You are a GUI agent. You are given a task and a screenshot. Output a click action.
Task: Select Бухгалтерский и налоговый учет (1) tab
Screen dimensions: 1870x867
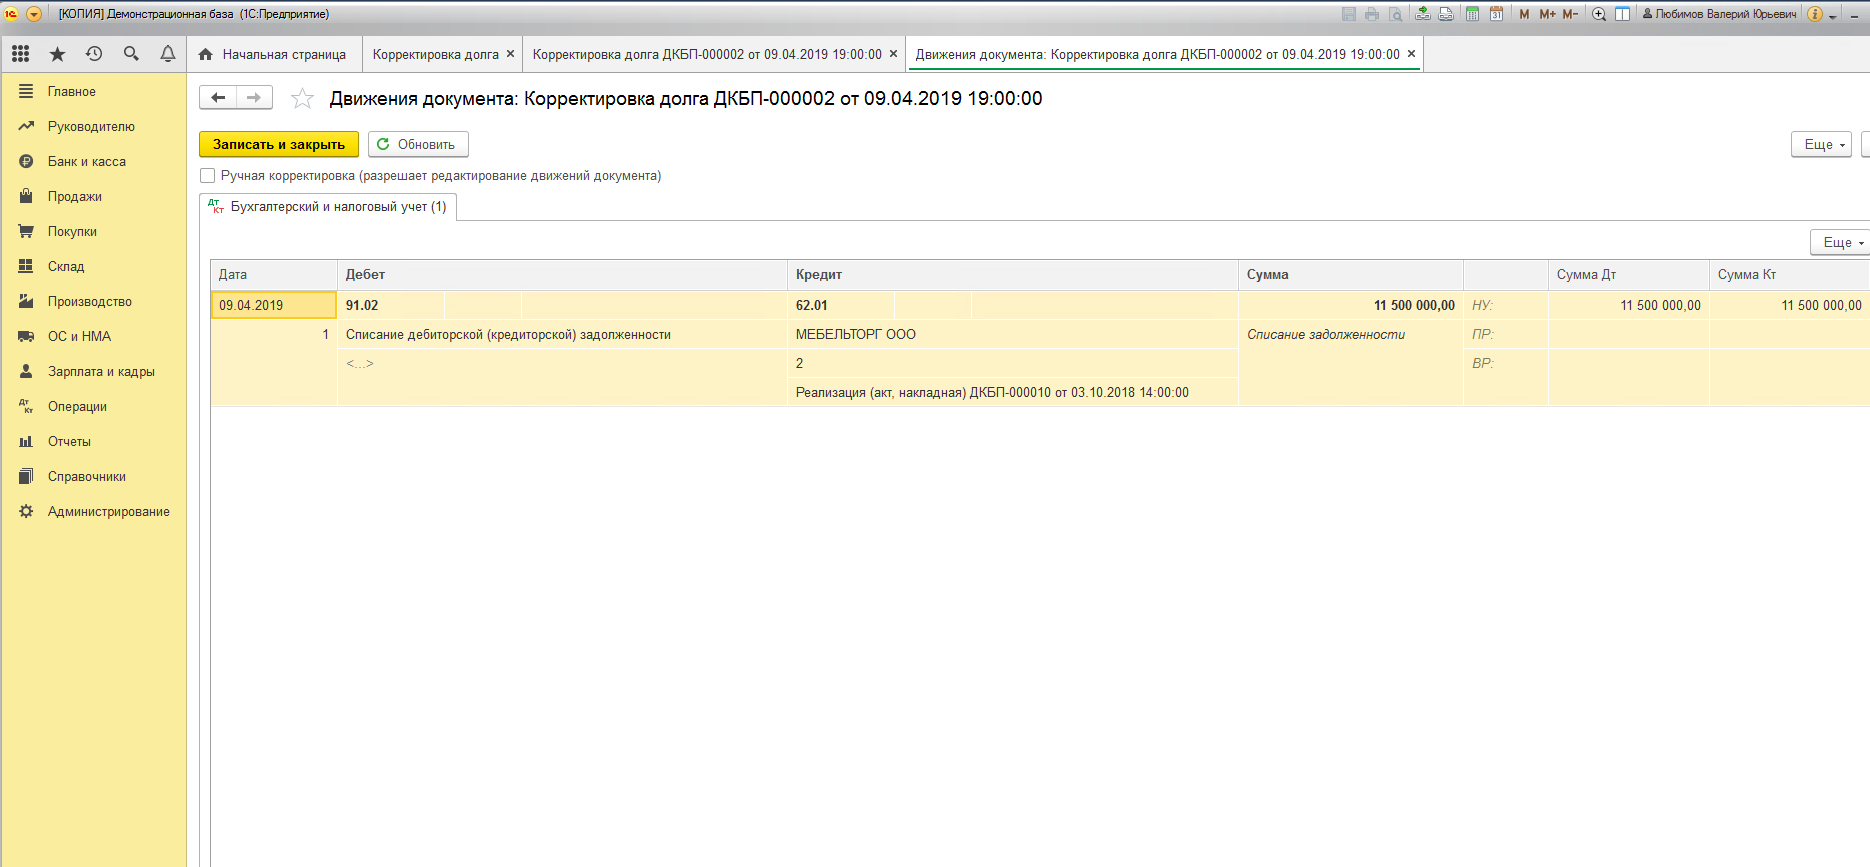[329, 206]
